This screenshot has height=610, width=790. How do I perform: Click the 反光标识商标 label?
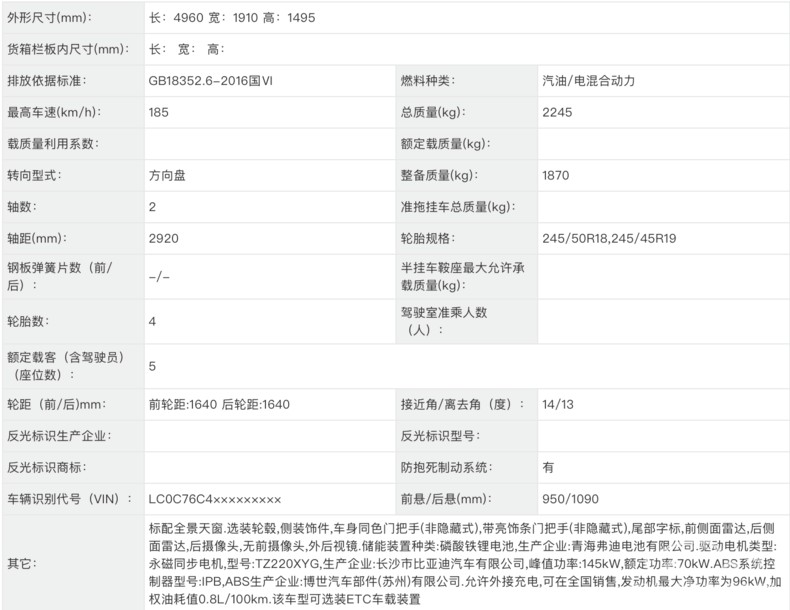(x=46, y=467)
